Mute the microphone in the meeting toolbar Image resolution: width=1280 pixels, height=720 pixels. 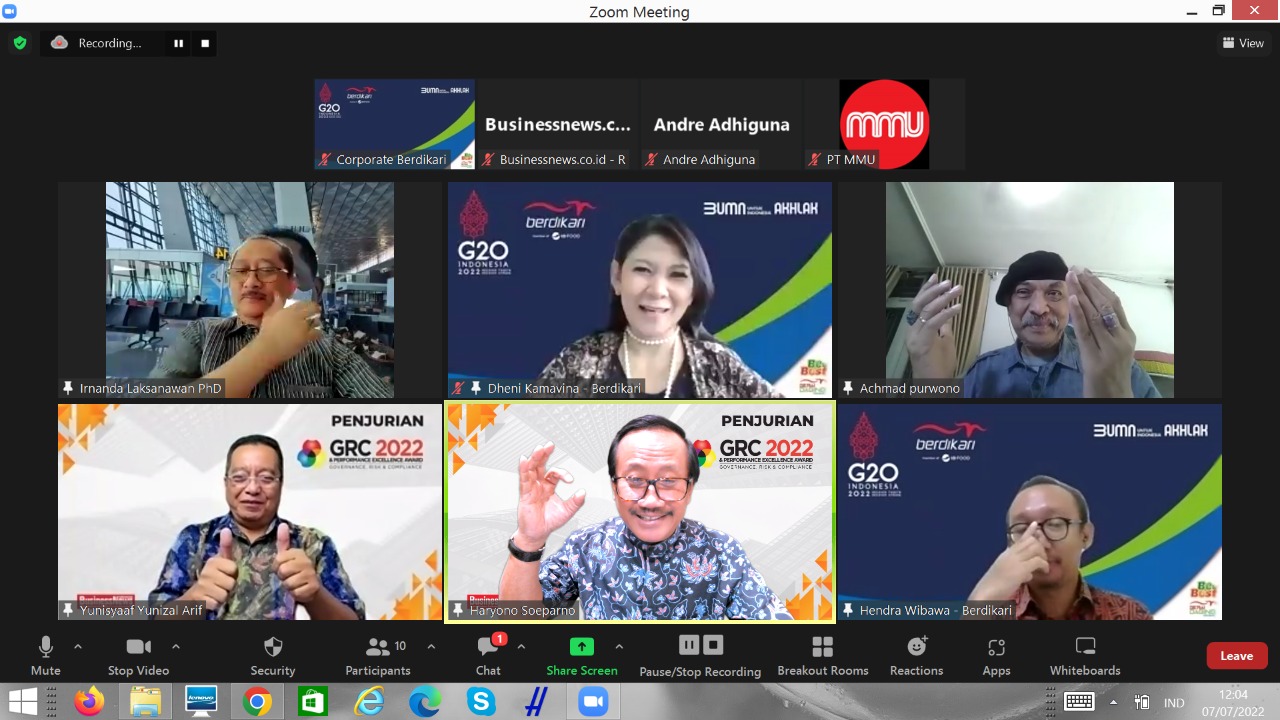click(45, 656)
